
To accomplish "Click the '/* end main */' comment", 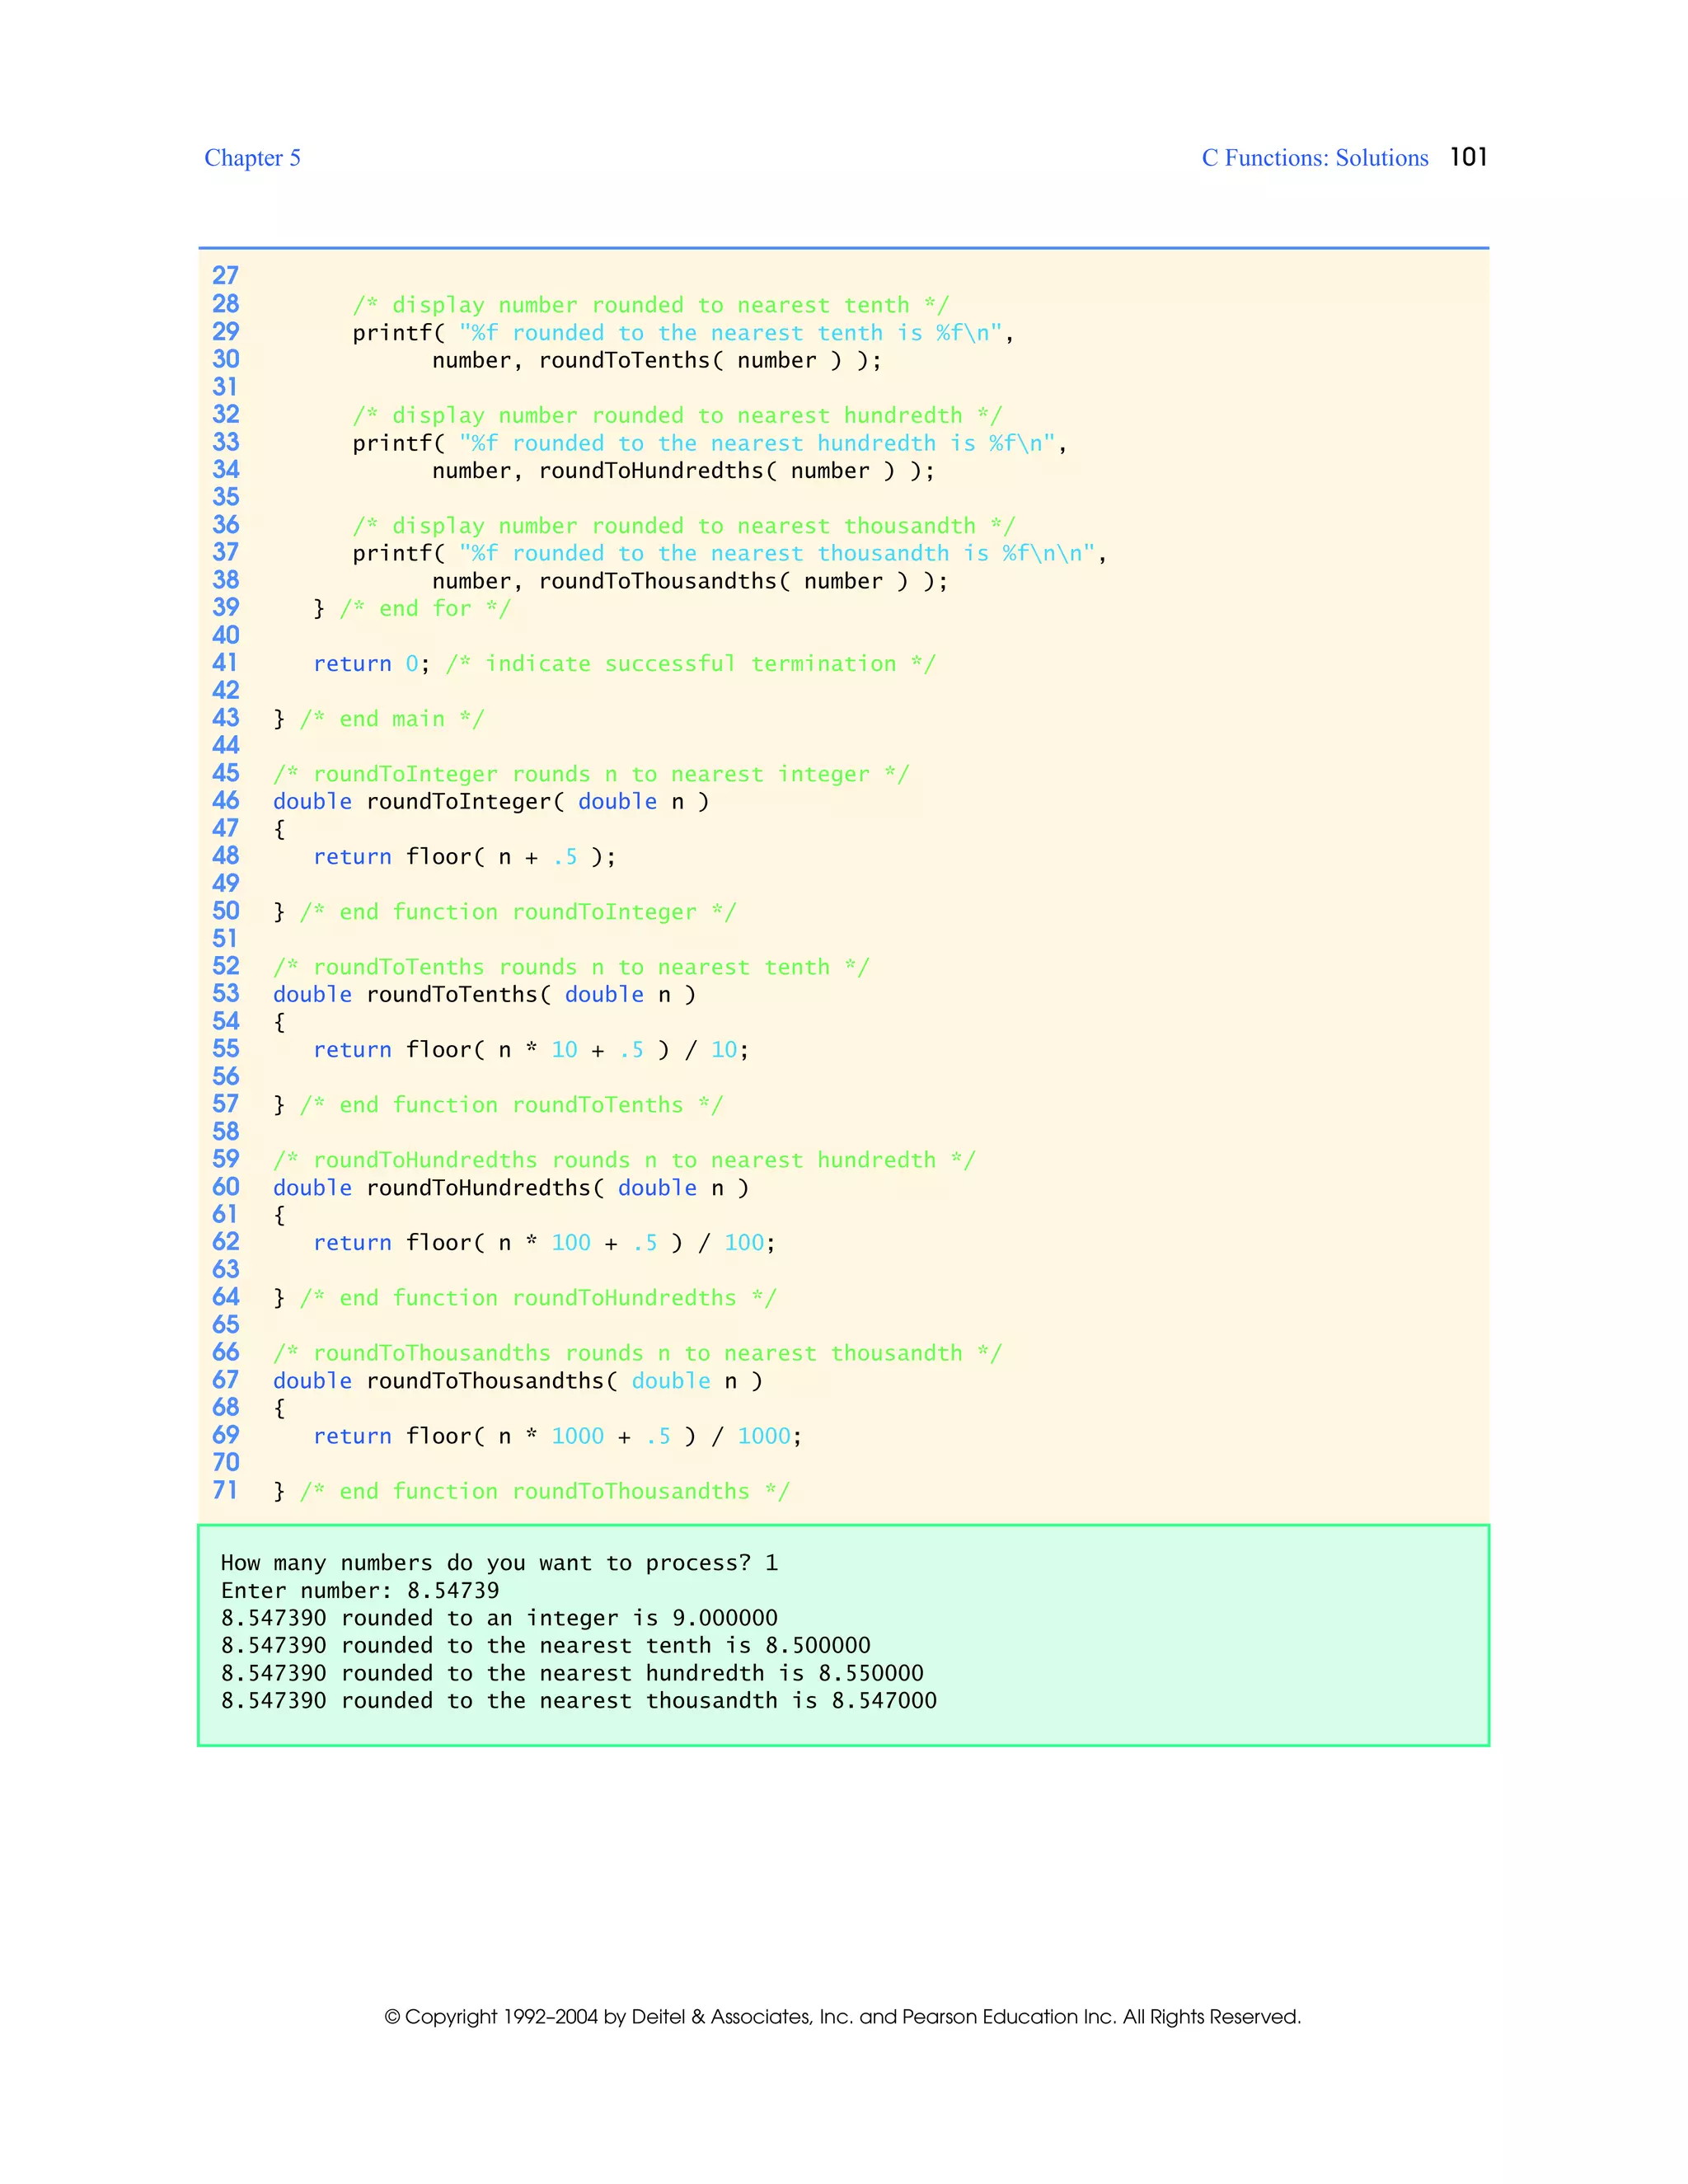I will pyautogui.click(x=392, y=719).
